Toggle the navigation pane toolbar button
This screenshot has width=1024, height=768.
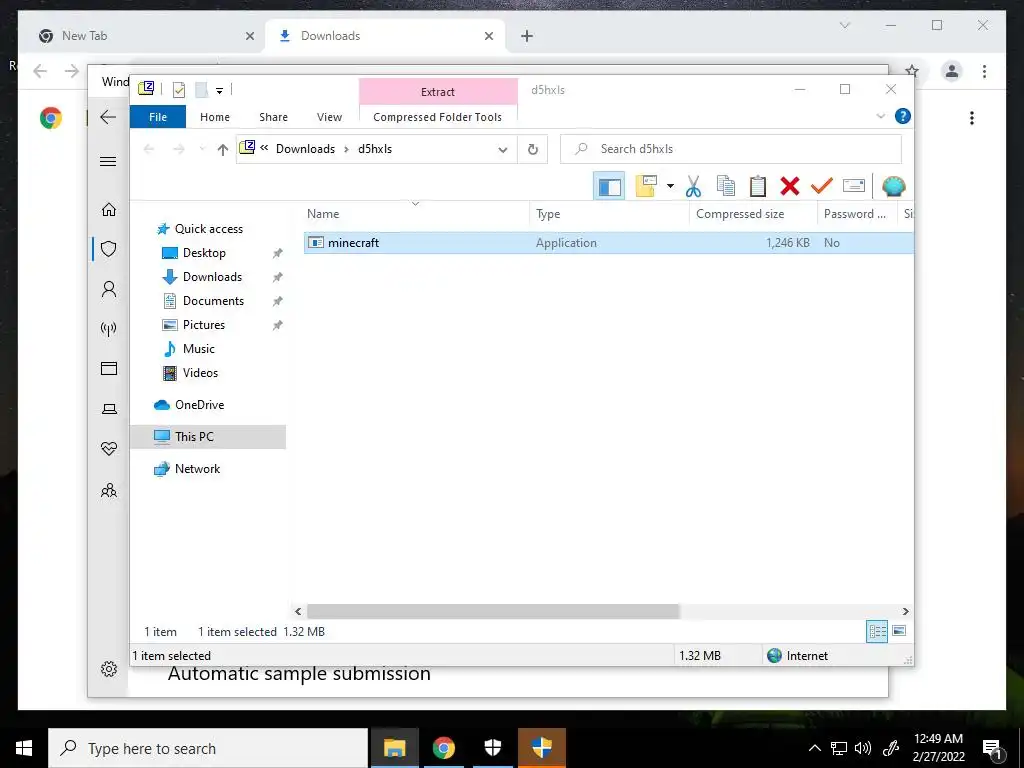[x=609, y=187]
